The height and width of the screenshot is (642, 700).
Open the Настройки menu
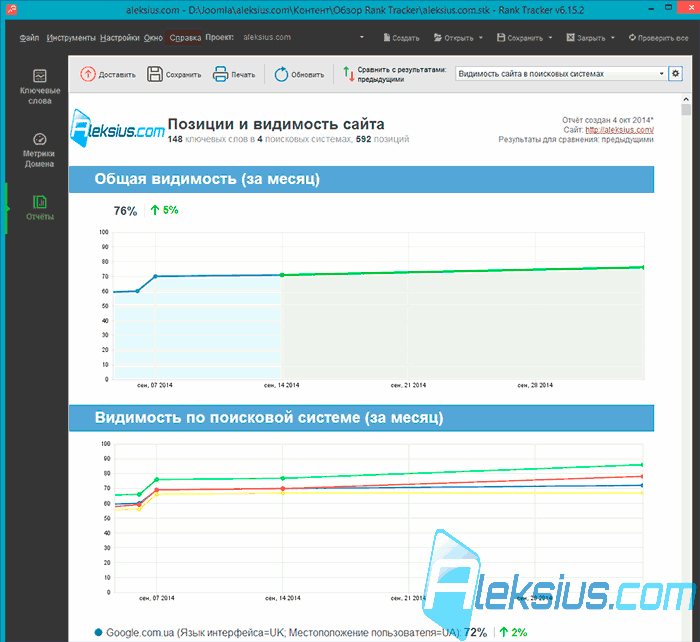[120, 38]
